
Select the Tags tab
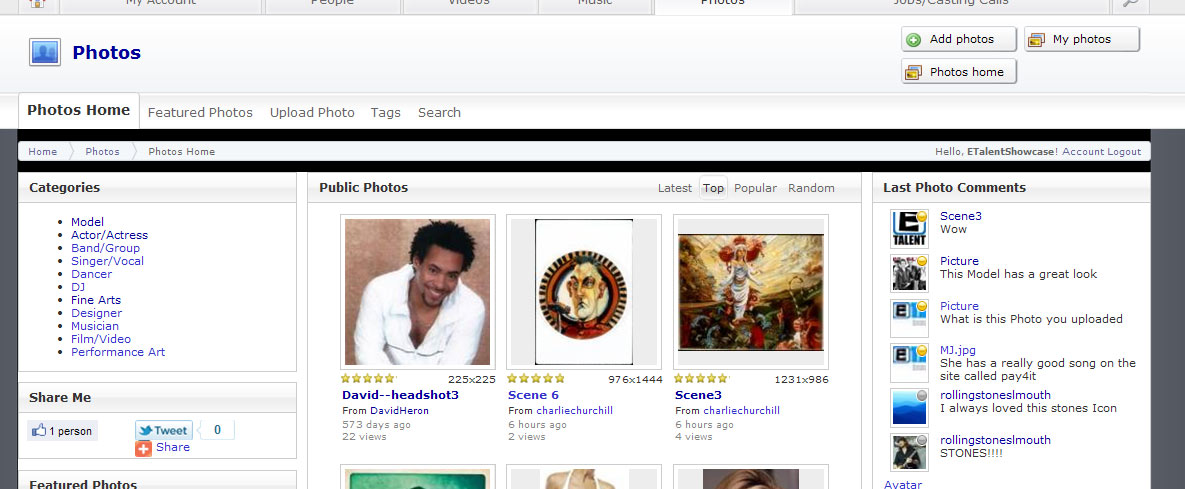[x=385, y=113]
